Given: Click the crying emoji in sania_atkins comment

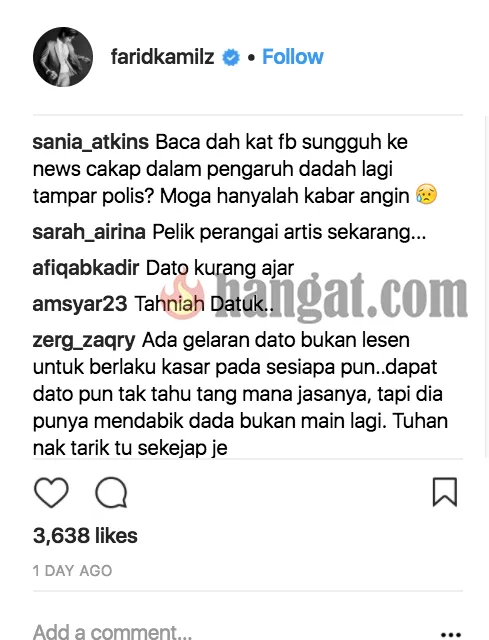Looking at the screenshot, I should (427, 195).
